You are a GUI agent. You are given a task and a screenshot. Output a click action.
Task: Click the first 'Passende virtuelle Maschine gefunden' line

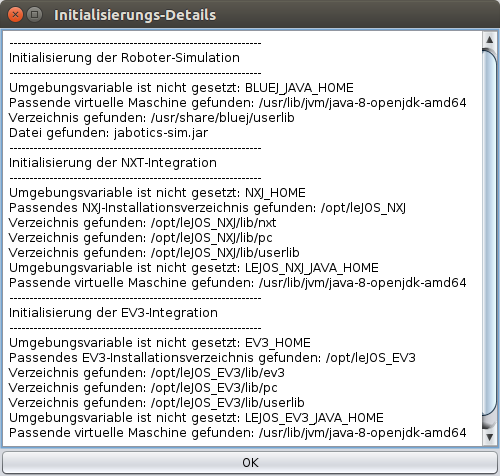click(x=238, y=103)
